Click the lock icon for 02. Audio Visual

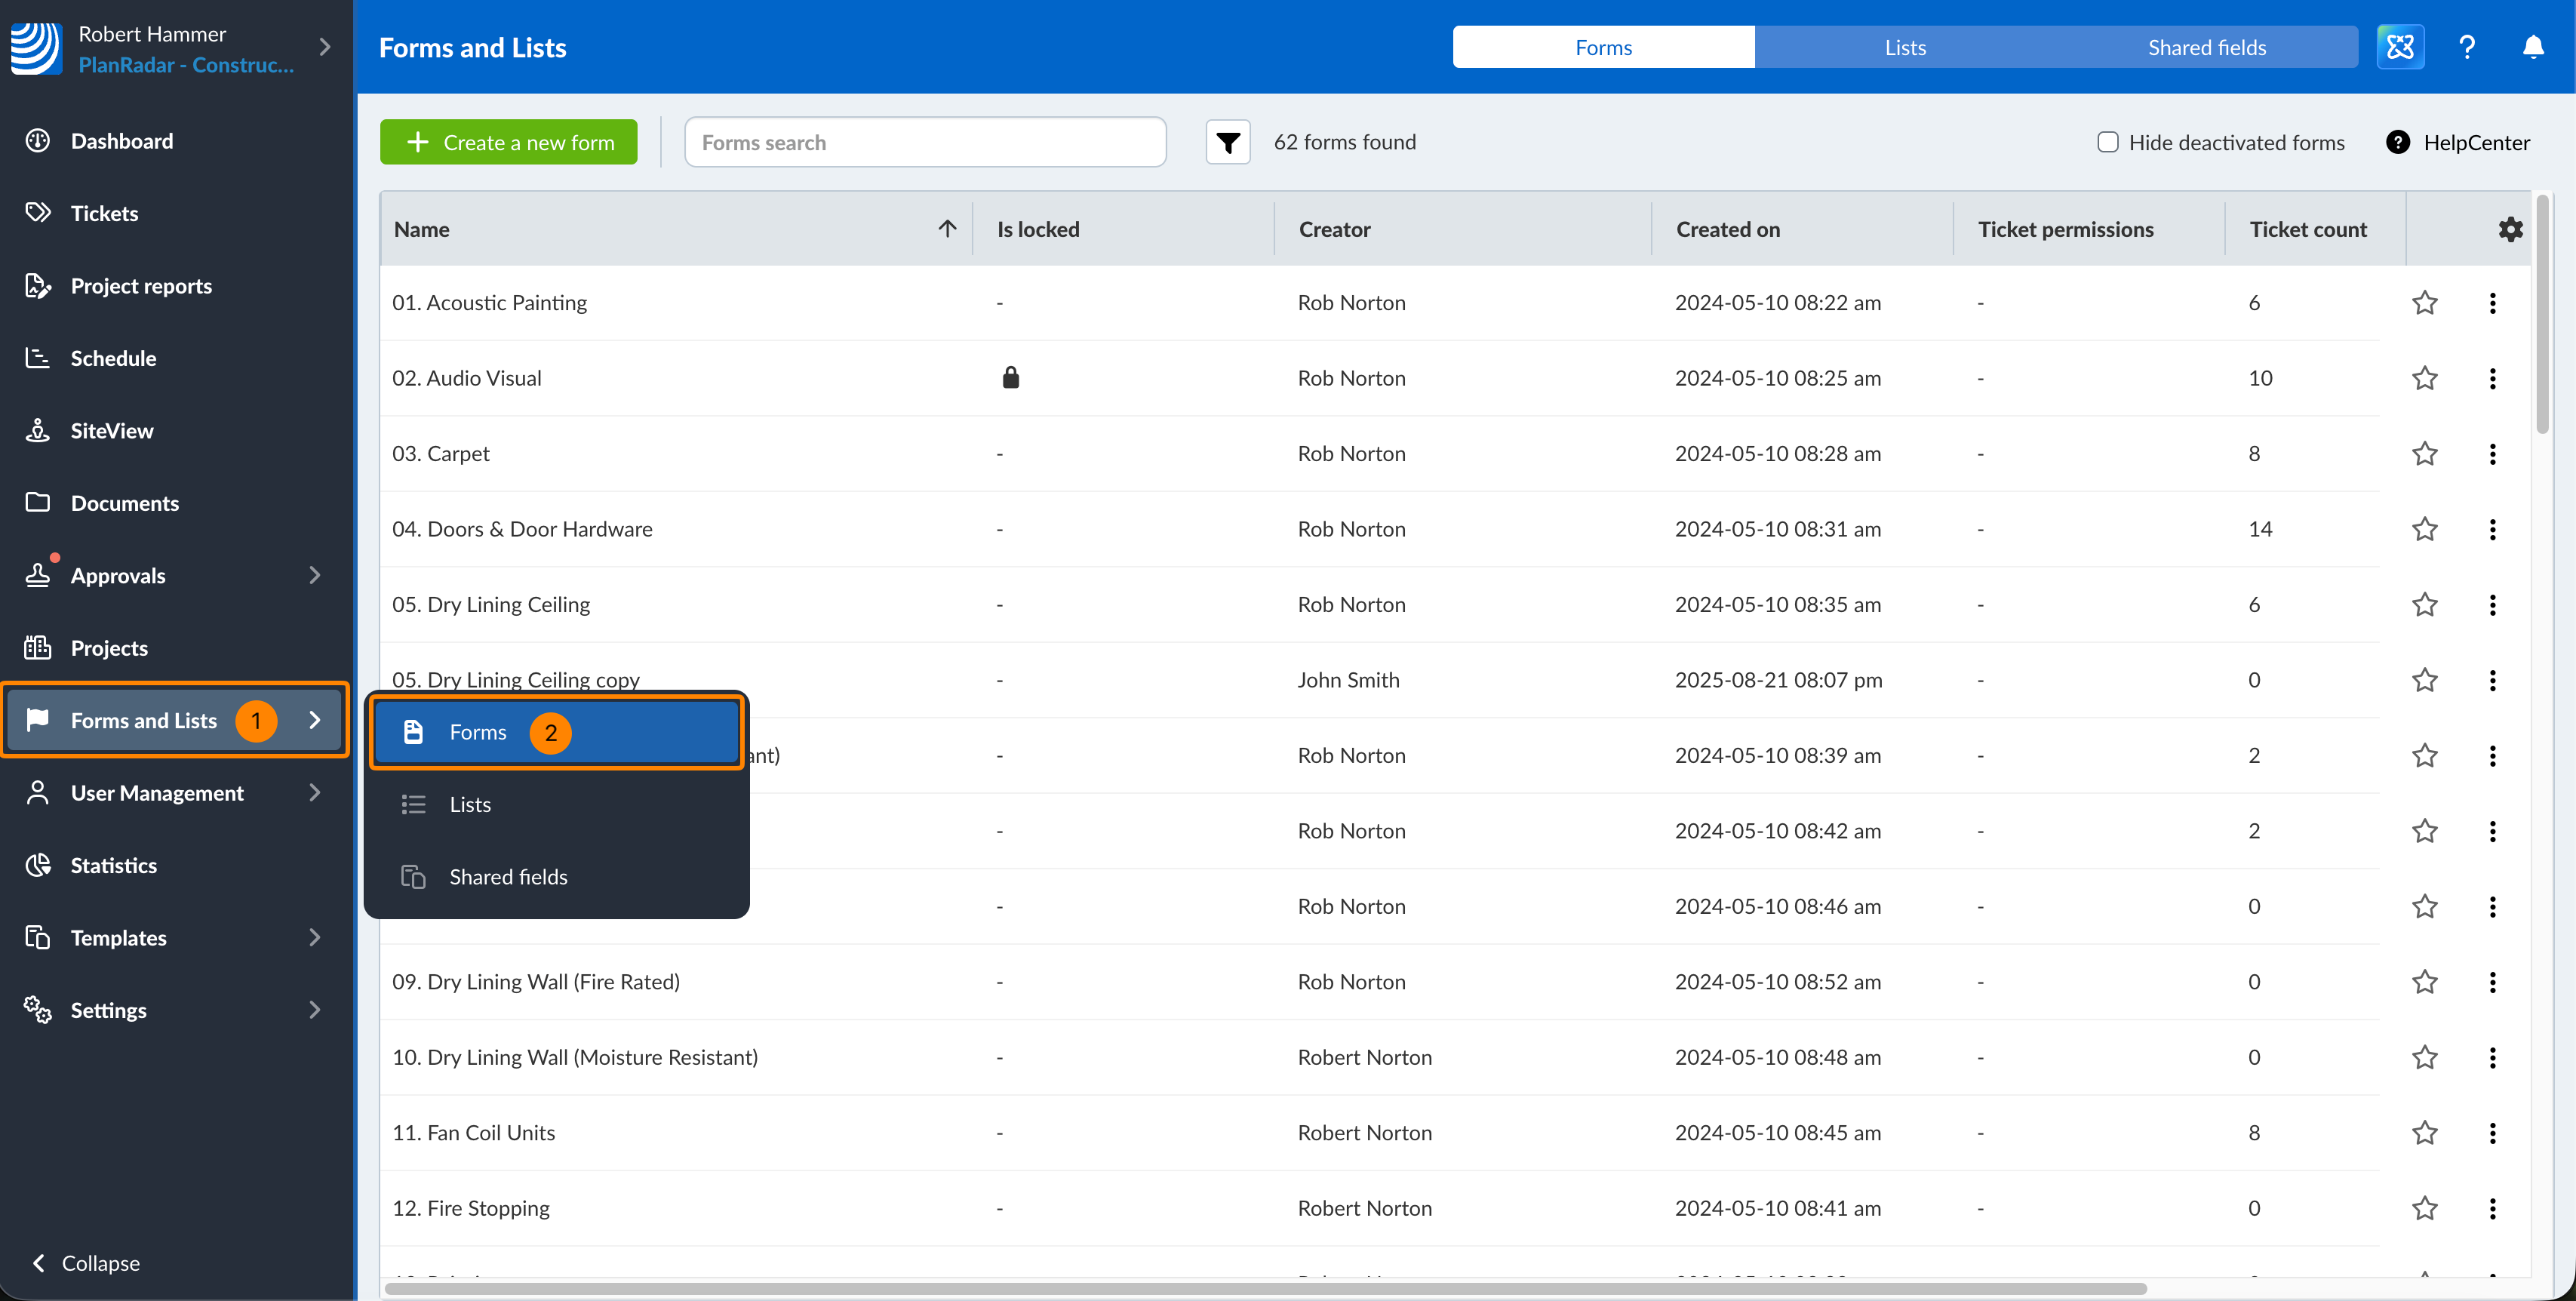tap(1010, 377)
